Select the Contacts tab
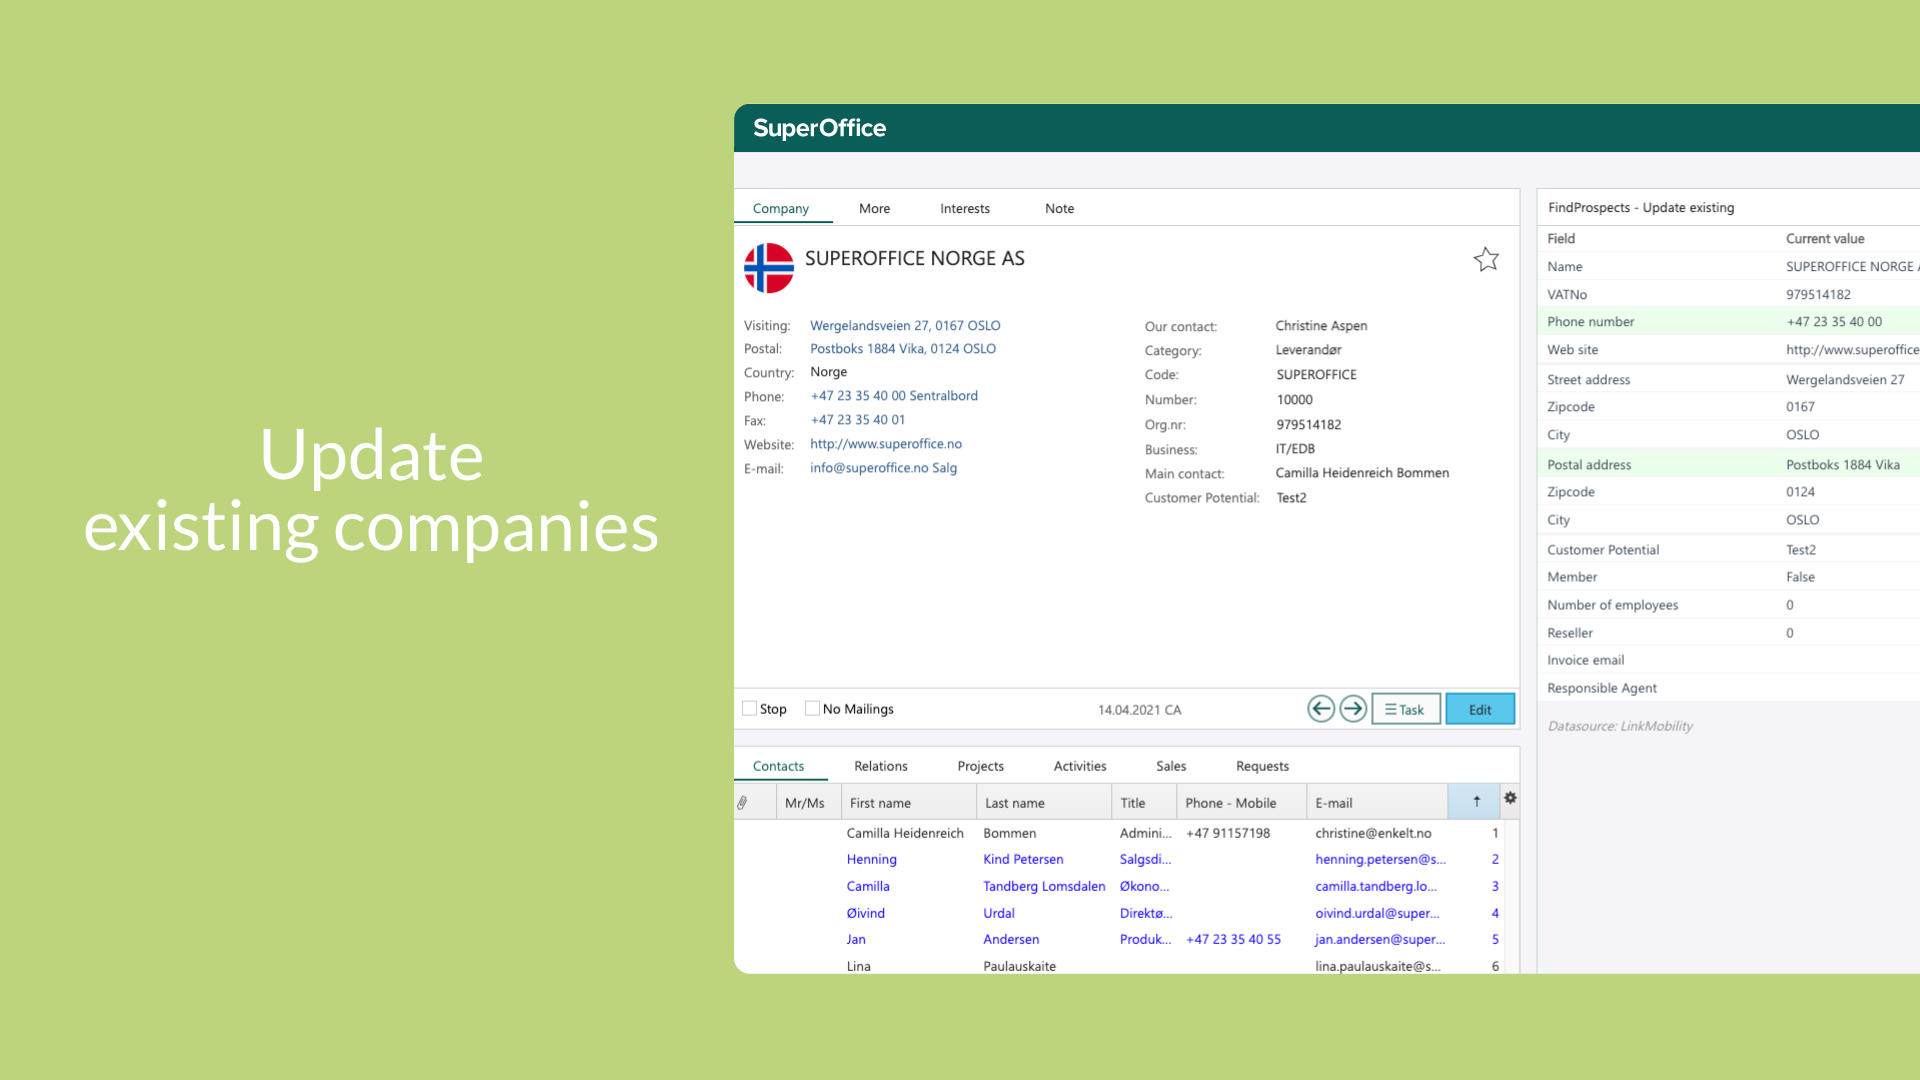This screenshot has width=1920, height=1080. click(778, 766)
